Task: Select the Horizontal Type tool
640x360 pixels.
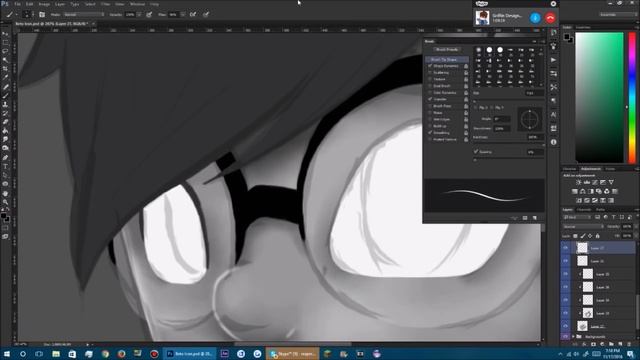Action: pos(5,166)
